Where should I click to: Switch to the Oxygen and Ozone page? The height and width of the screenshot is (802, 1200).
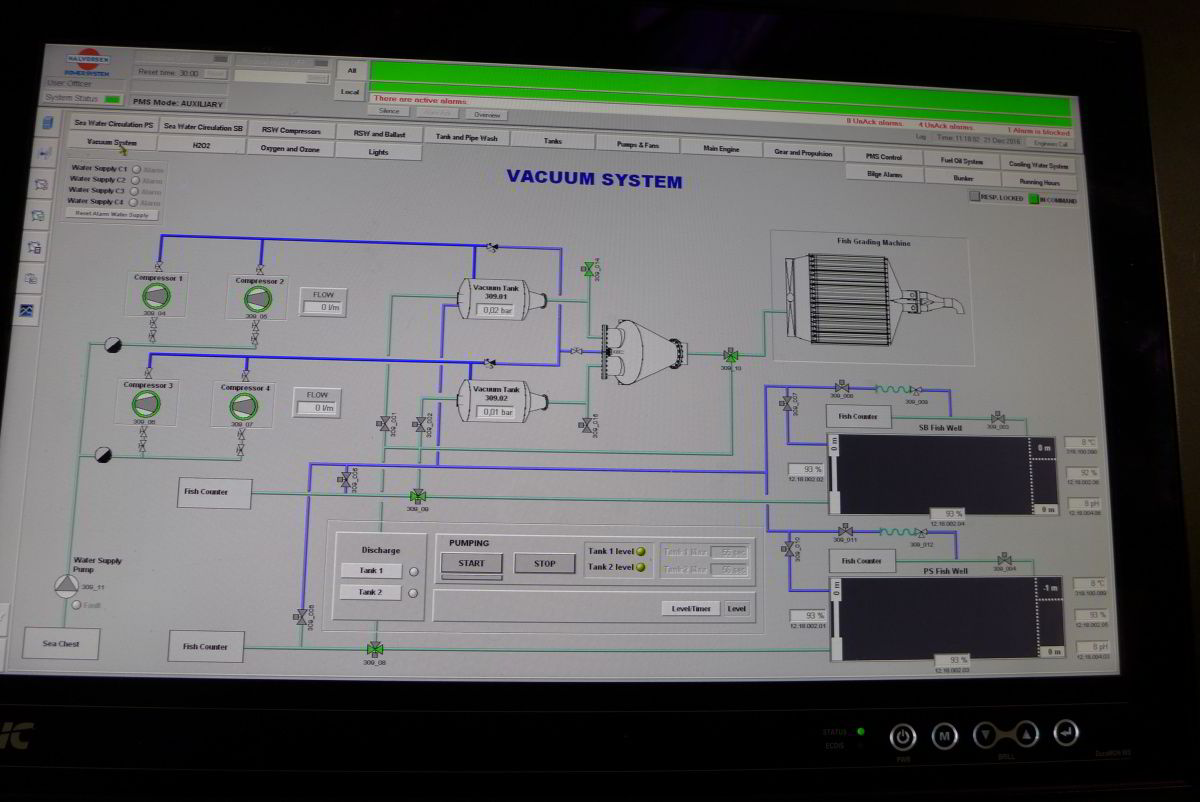(x=290, y=148)
